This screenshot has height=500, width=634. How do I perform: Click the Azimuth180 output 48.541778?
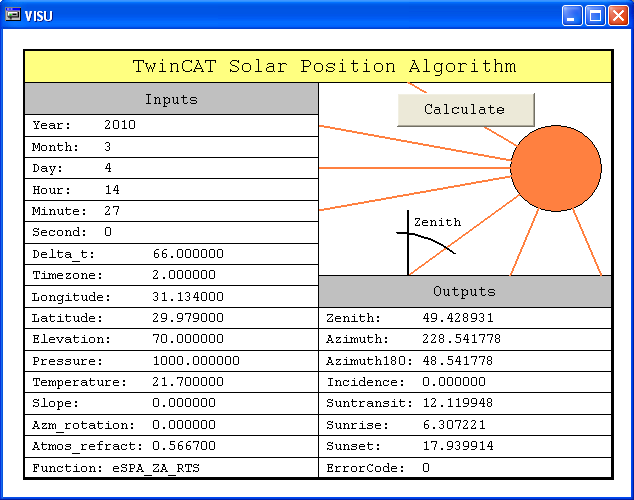[x=458, y=361]
